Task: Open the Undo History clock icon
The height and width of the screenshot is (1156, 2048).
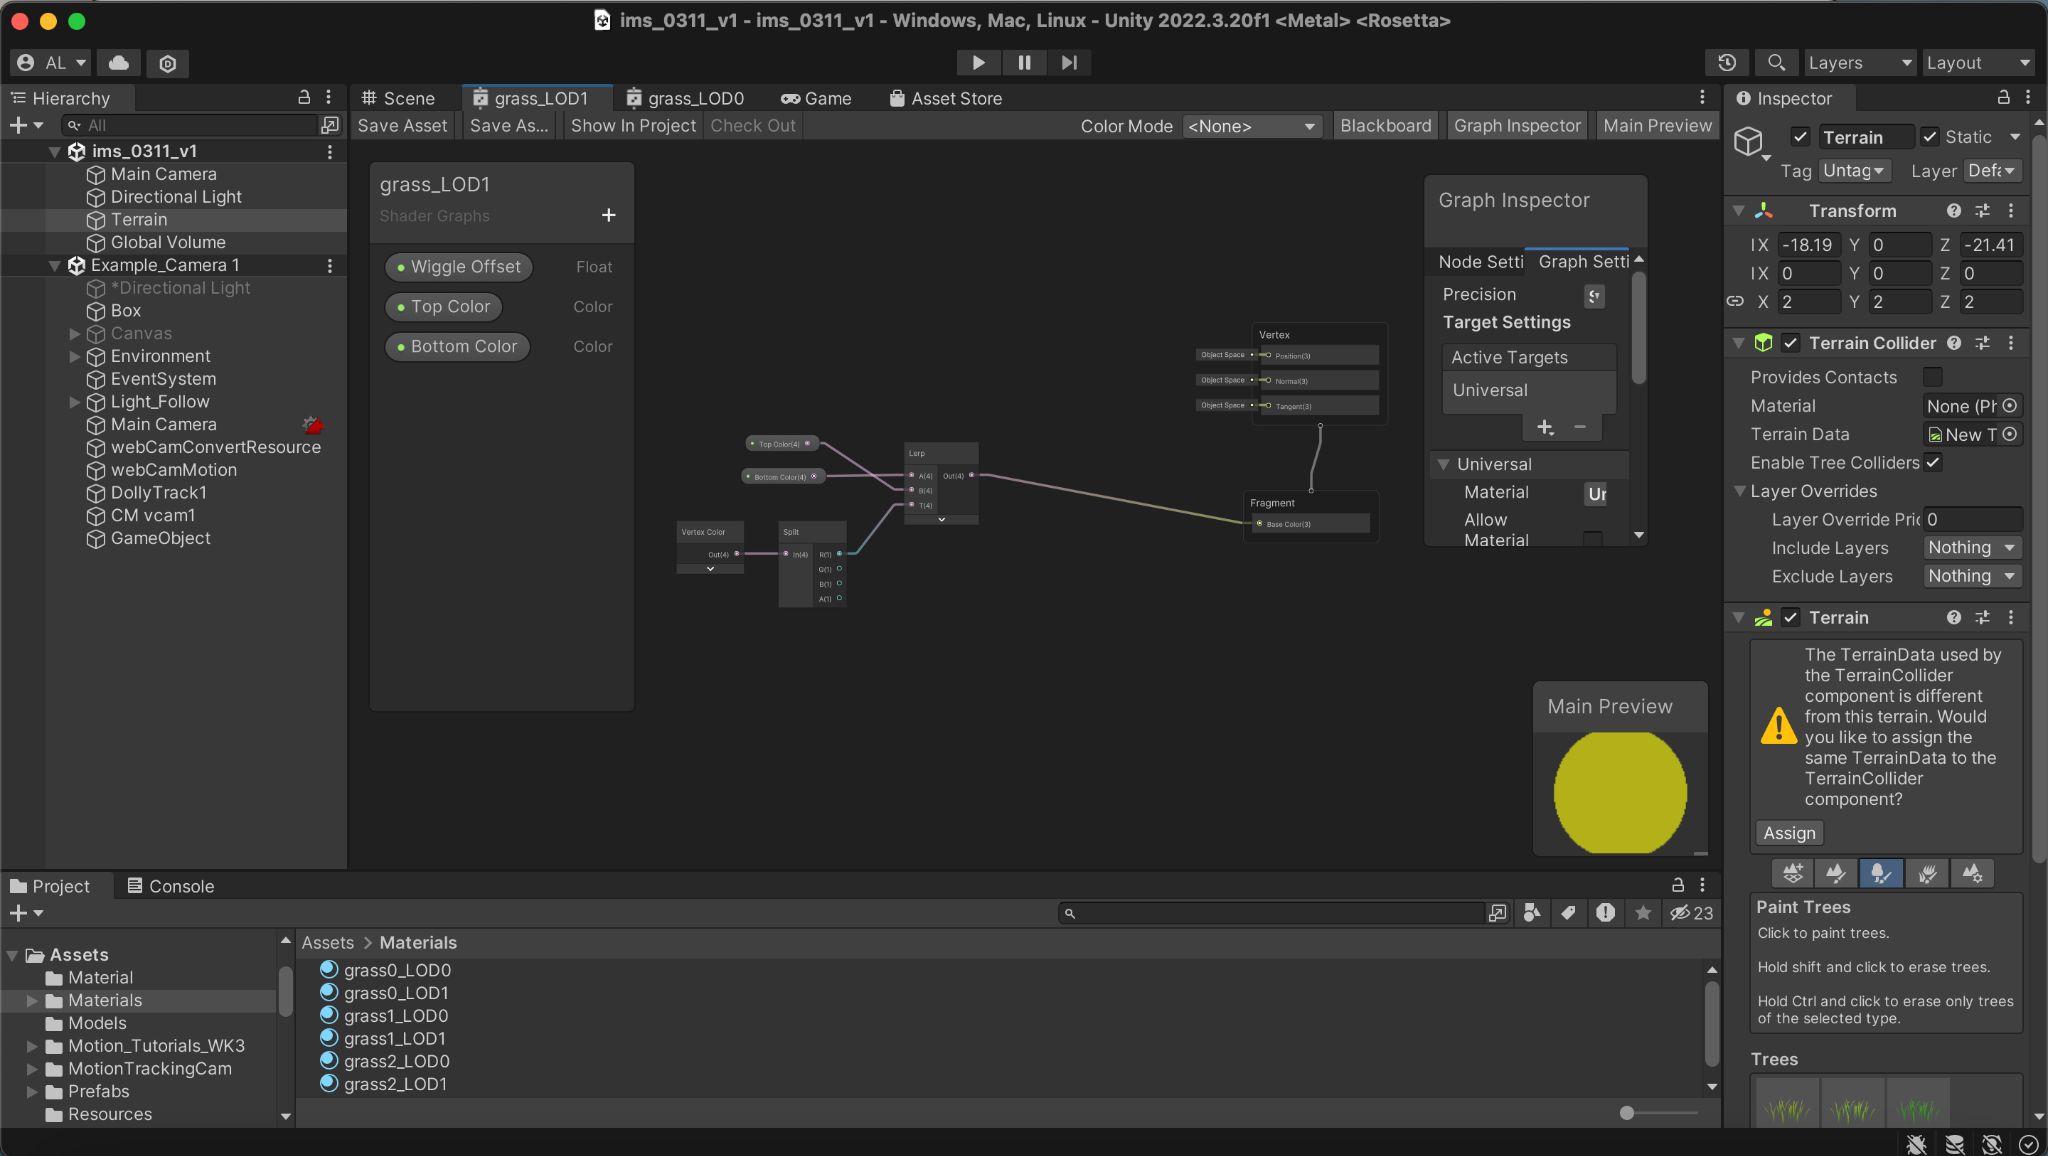Action: (x=1727, y=62)
